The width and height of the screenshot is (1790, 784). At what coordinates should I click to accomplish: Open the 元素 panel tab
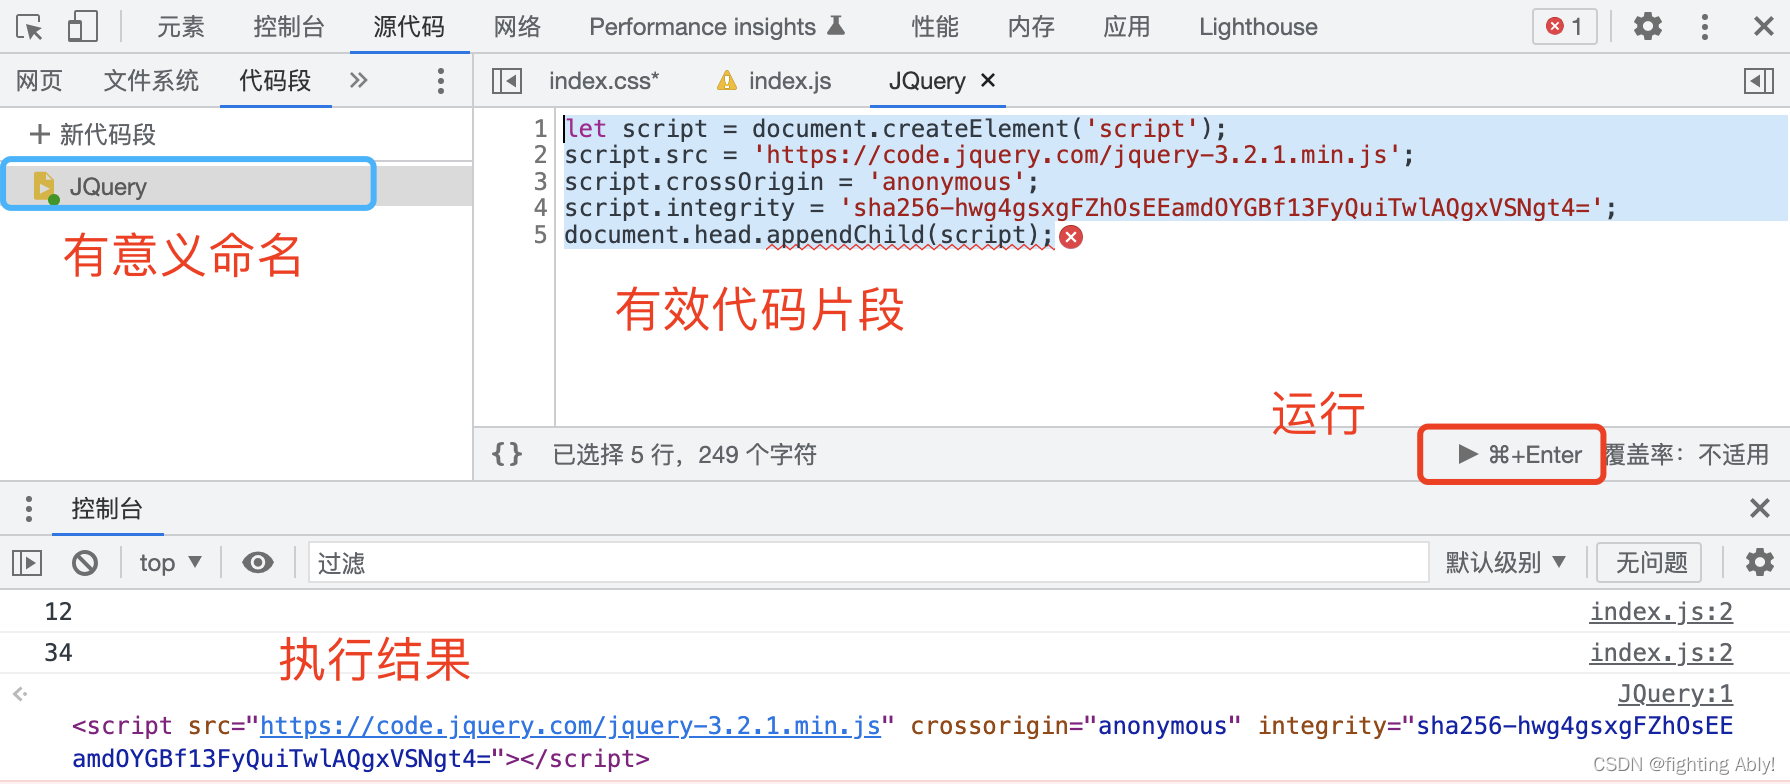click(x=181, y=27)
